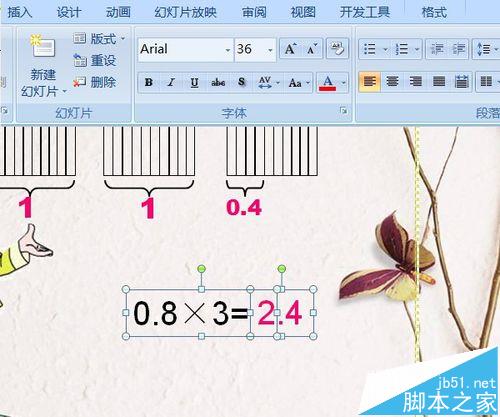This screenshot has width=500, height=417.
Task: Click 删除 to delete slide
Action: [x=95, y=82]
